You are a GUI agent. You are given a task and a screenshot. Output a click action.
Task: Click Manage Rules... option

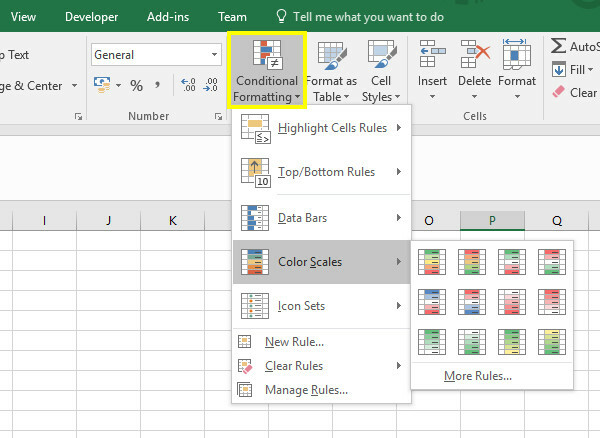point(306,390)
